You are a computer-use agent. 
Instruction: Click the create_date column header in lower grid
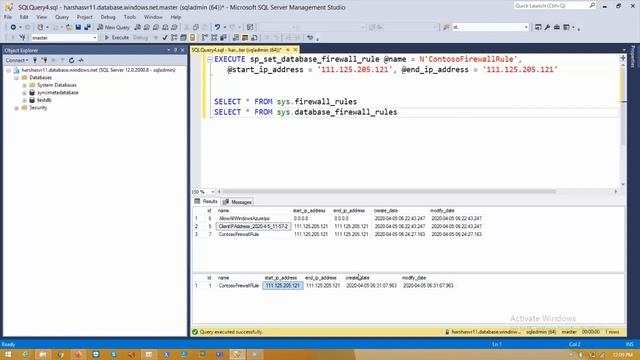coord(358,278)
